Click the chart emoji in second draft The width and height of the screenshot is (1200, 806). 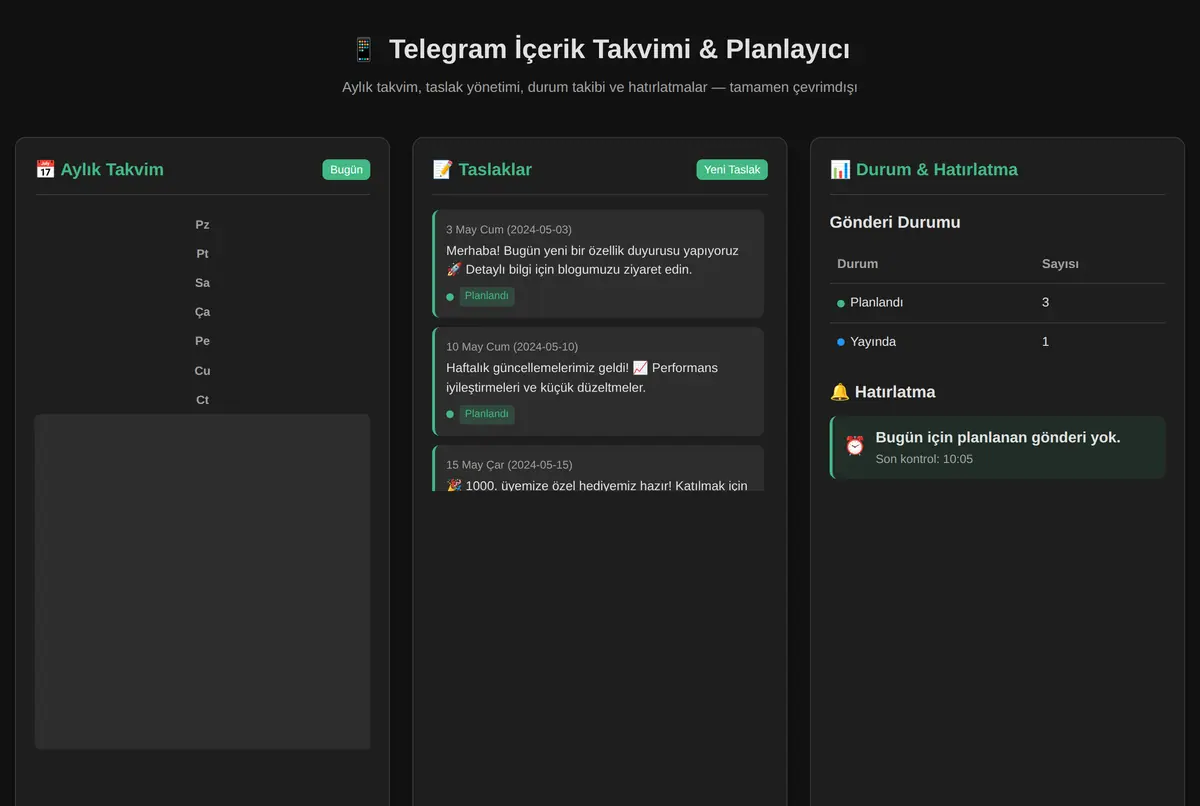coord(641,368)
